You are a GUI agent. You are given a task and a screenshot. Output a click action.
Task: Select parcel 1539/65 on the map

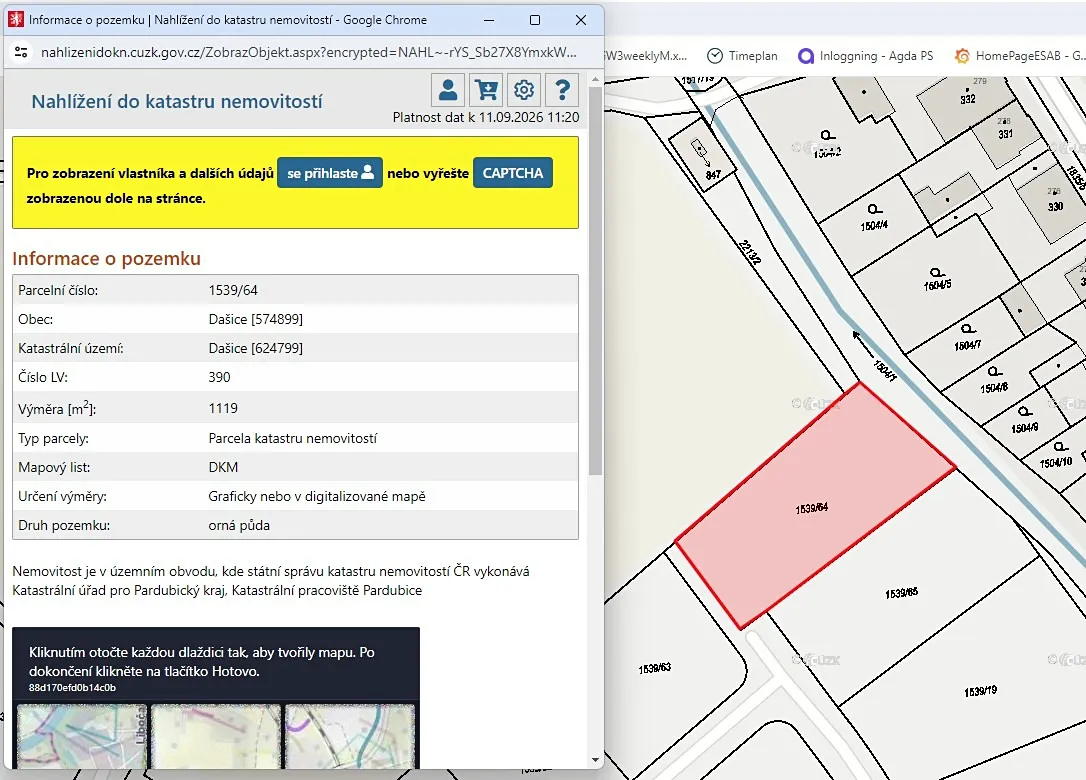[x=901, y=593]
